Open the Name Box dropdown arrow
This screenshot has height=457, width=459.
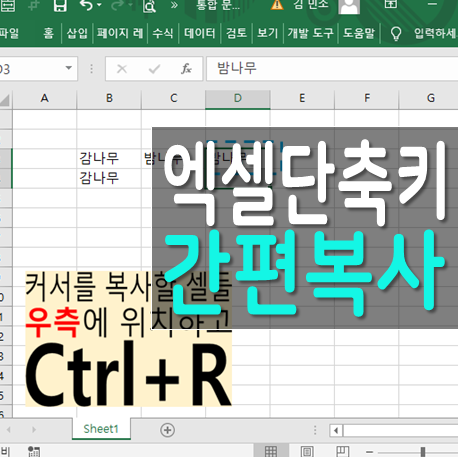[69, 68]
